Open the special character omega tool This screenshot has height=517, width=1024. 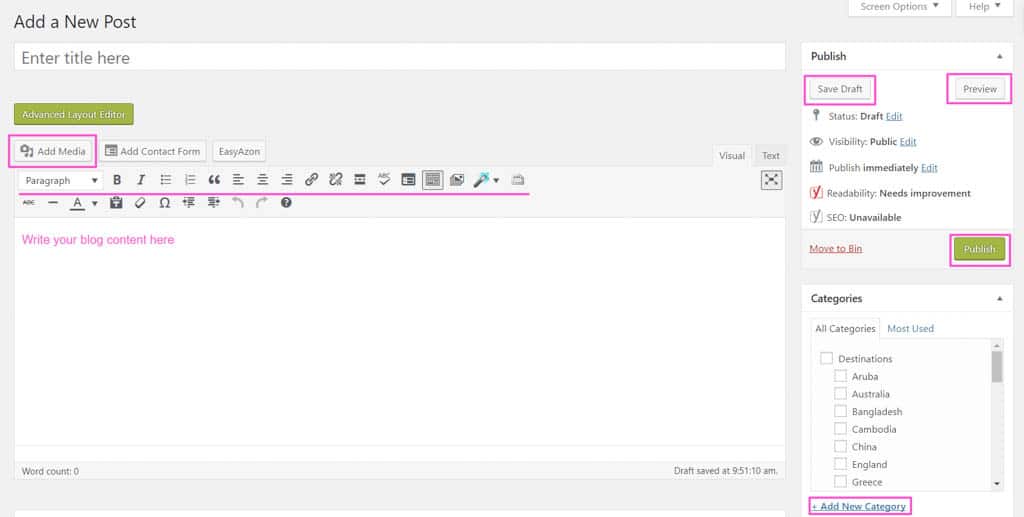(x=165, y=203)
